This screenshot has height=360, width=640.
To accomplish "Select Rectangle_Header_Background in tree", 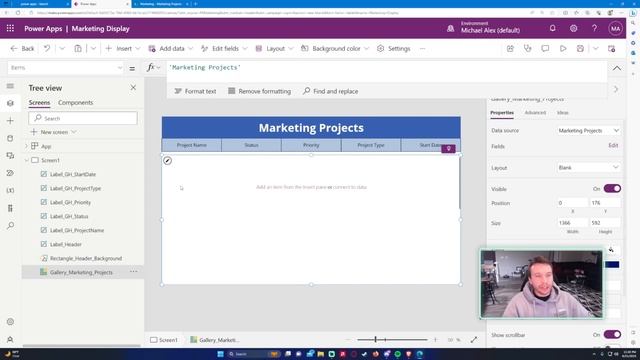I will 86,258.
